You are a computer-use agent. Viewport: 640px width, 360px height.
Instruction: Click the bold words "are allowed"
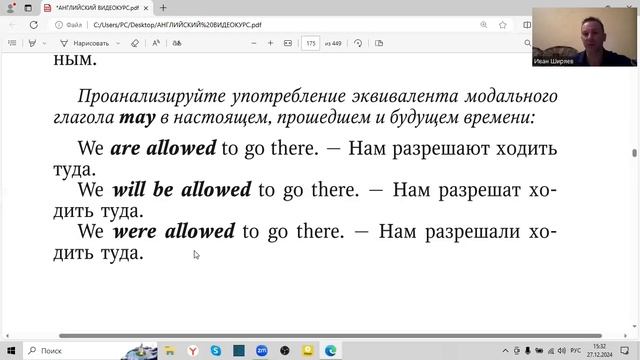point(163,148)
